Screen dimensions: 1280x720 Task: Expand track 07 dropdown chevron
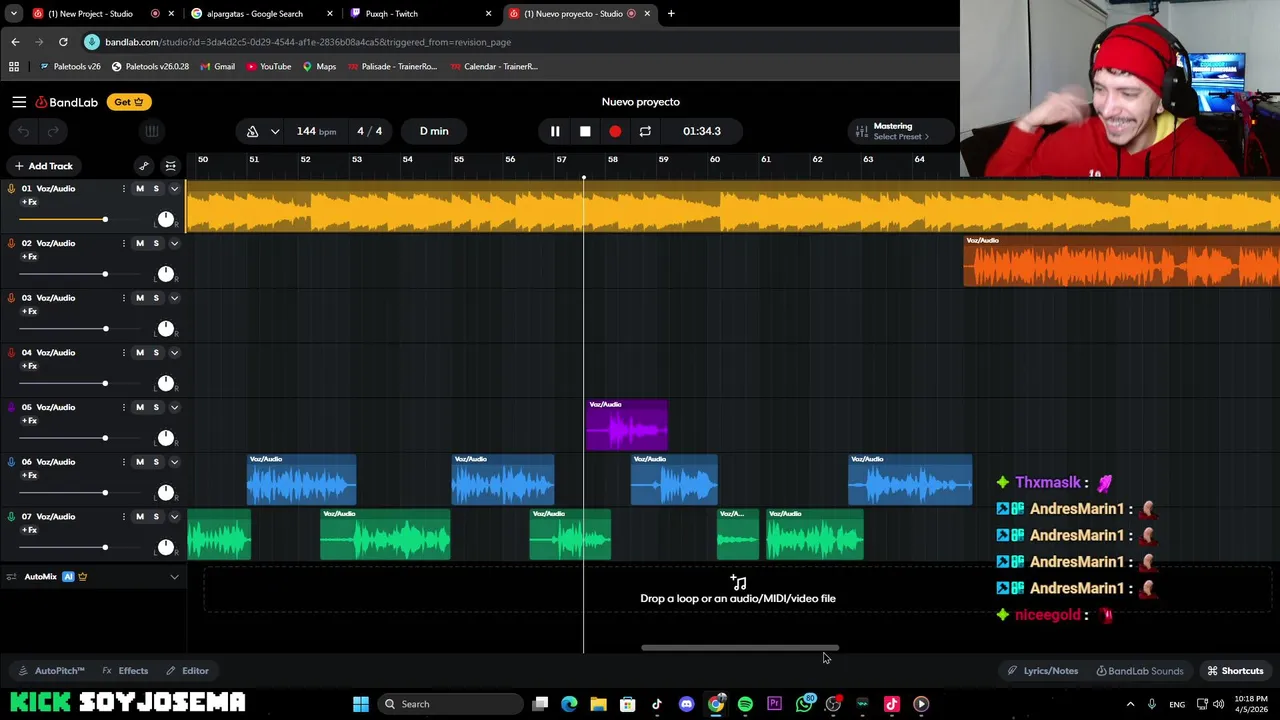[x=174, y=517]
